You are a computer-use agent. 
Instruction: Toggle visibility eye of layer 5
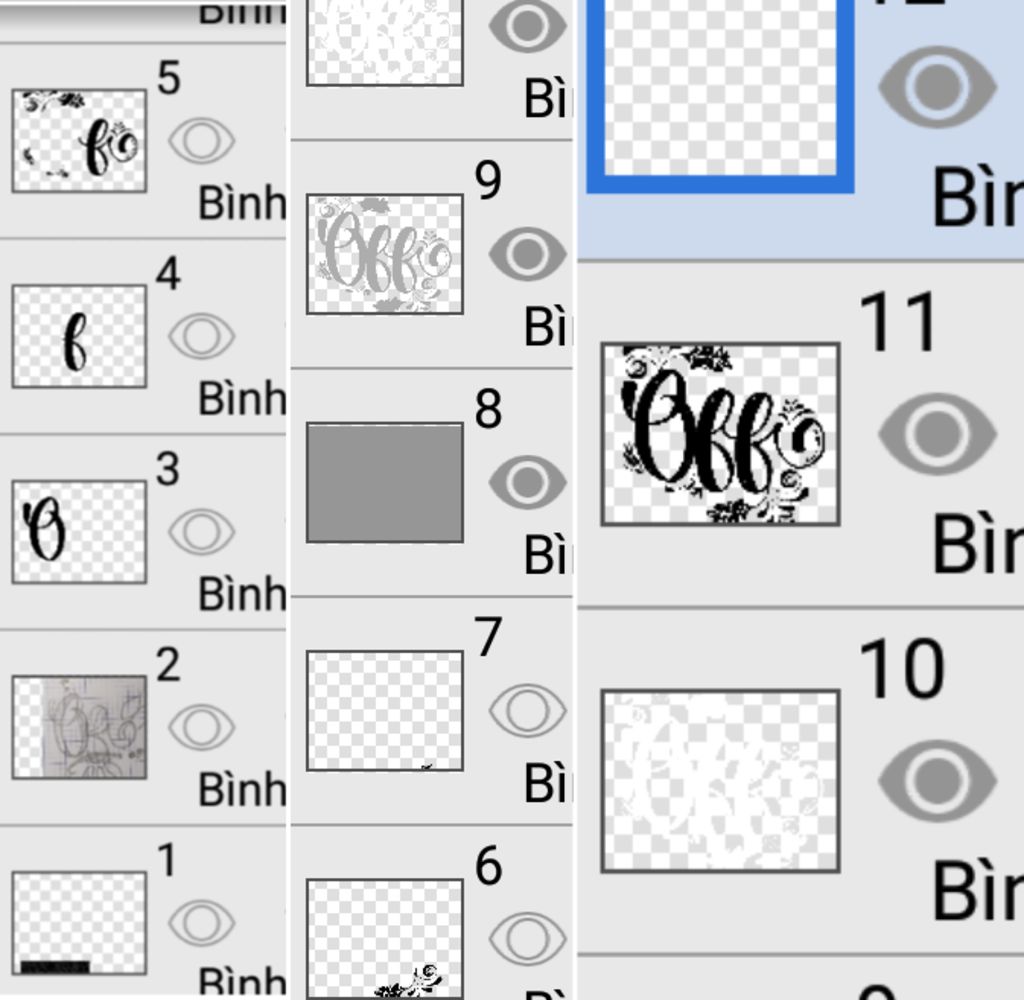coord(201,140)
